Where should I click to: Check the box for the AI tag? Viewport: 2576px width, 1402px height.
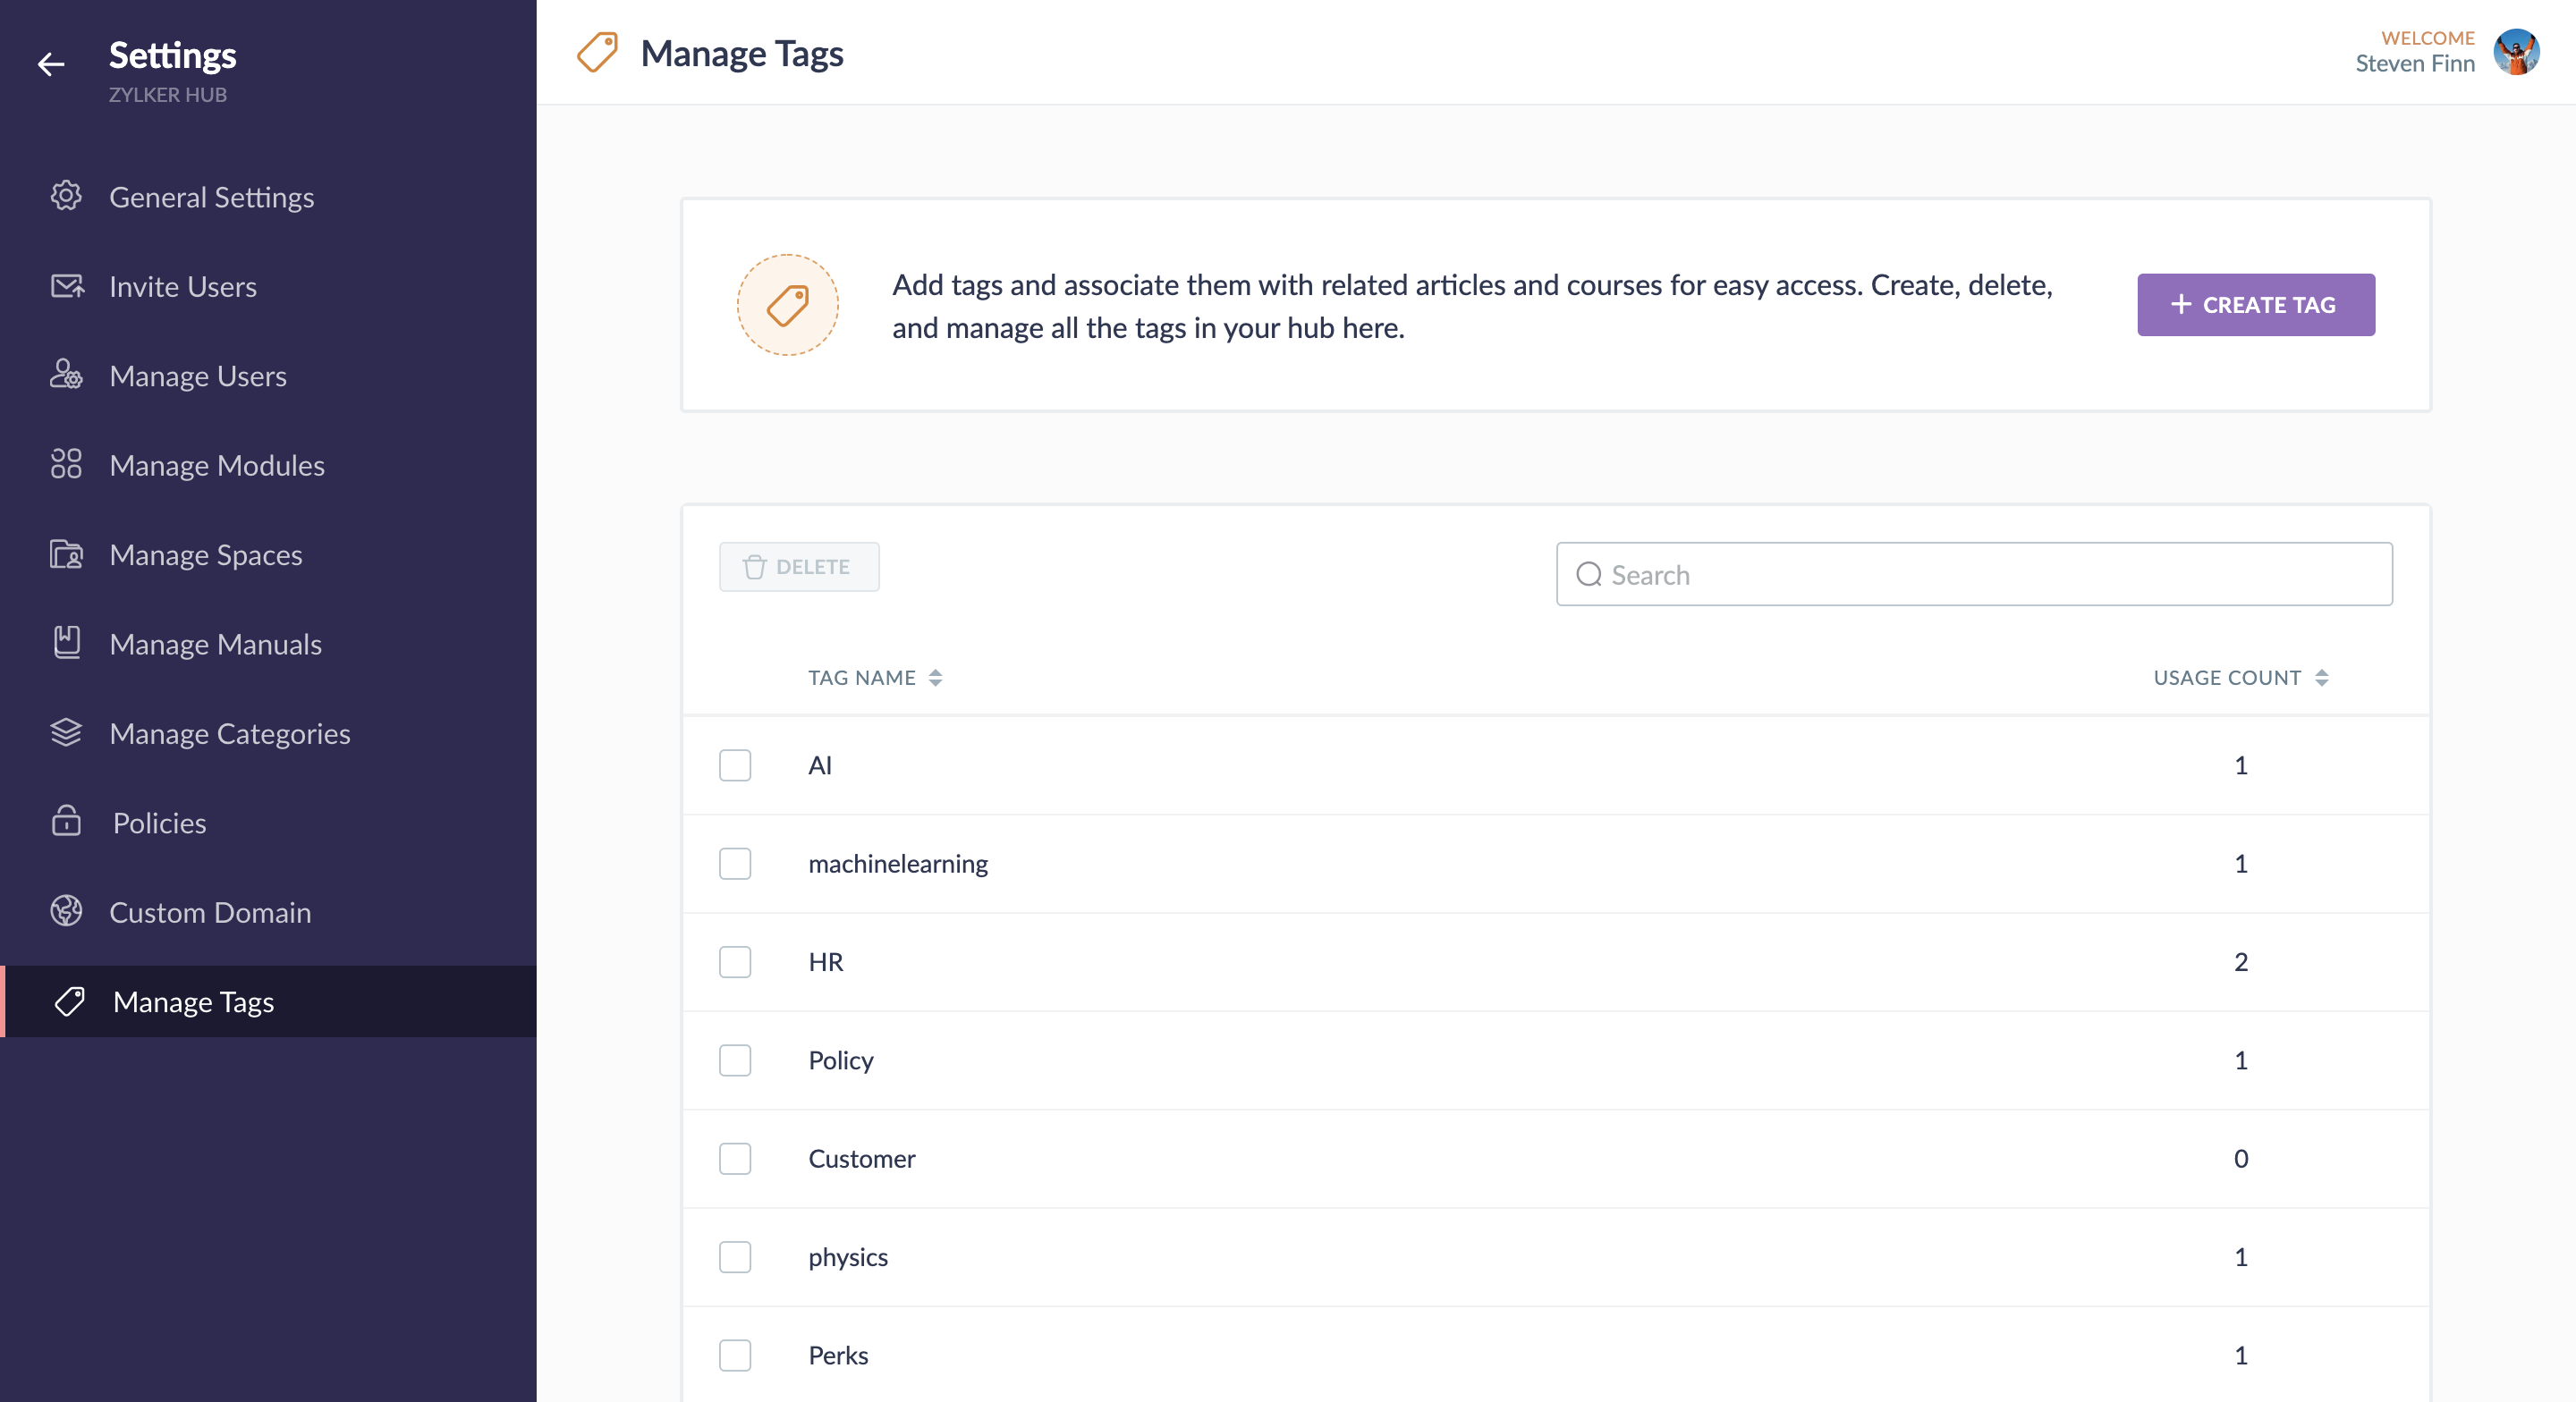(x=735, y=765)
